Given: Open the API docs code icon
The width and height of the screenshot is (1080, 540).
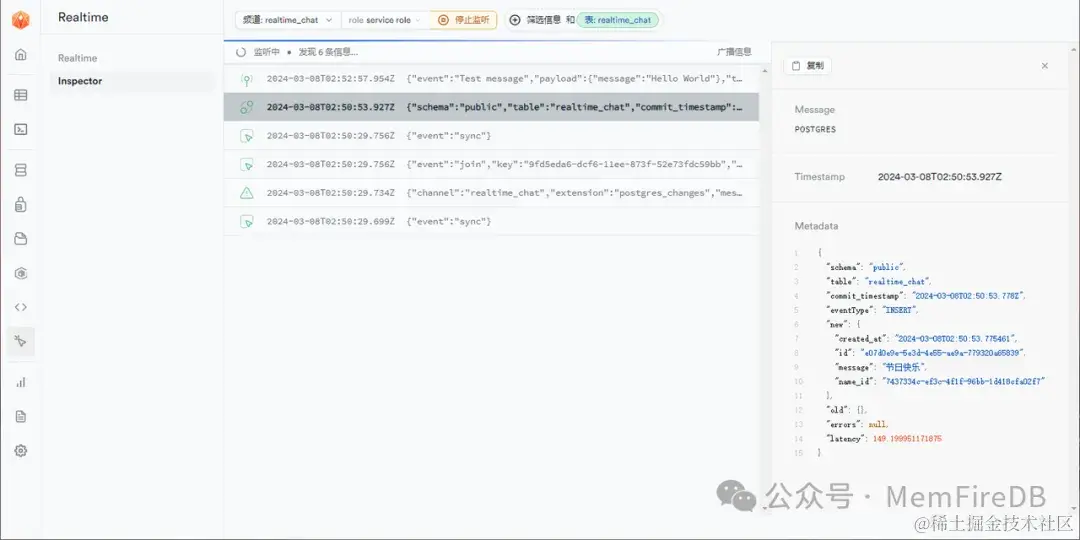Looking at the screenshot, I should 21,307.
